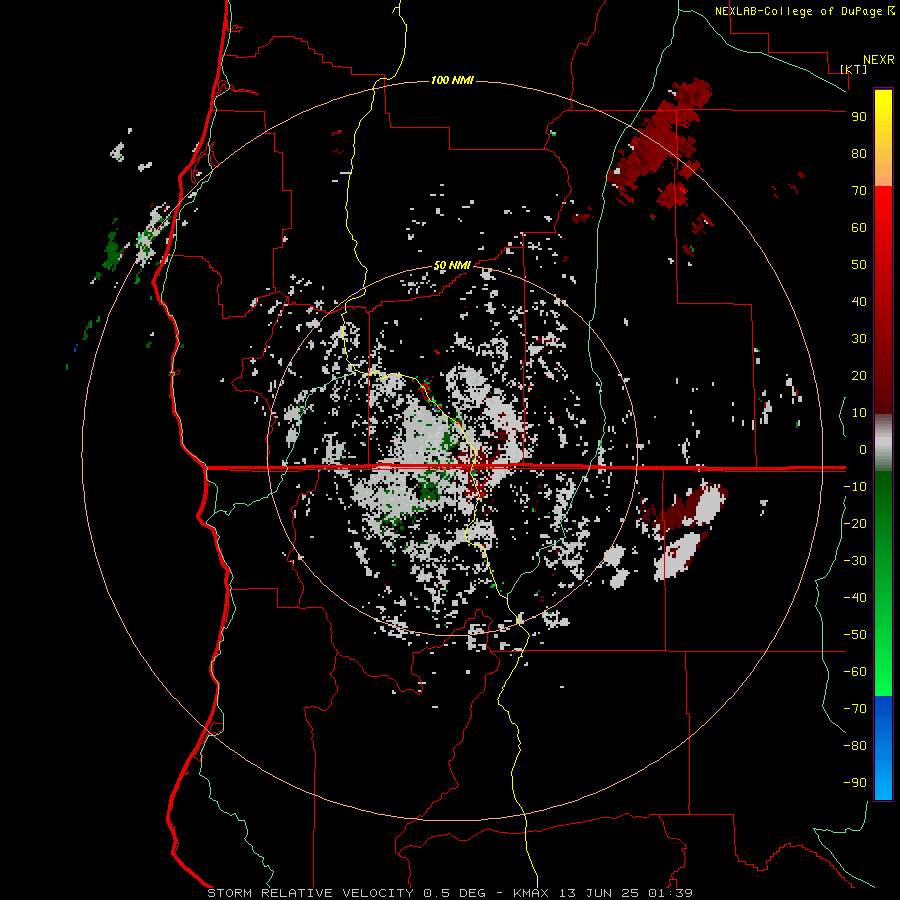Click the 90 value on the velocity scale
This screenshot has height=900, width=900.
859,117
